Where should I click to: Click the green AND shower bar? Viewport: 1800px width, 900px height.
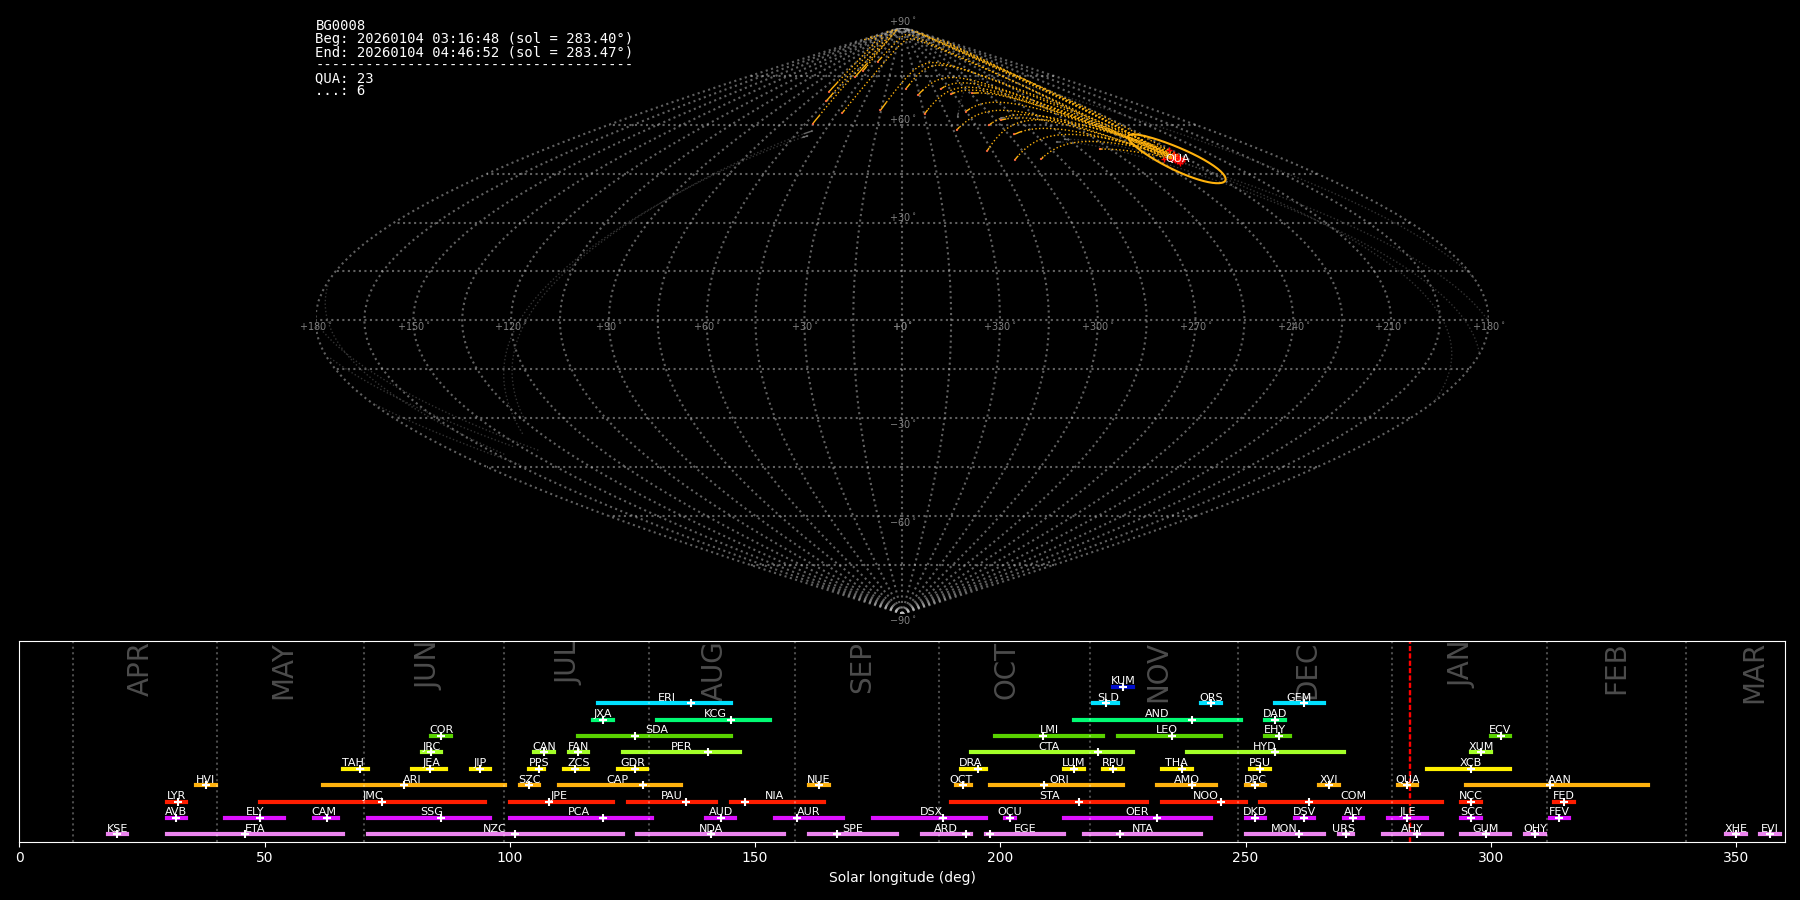(x=1120, y=720)
